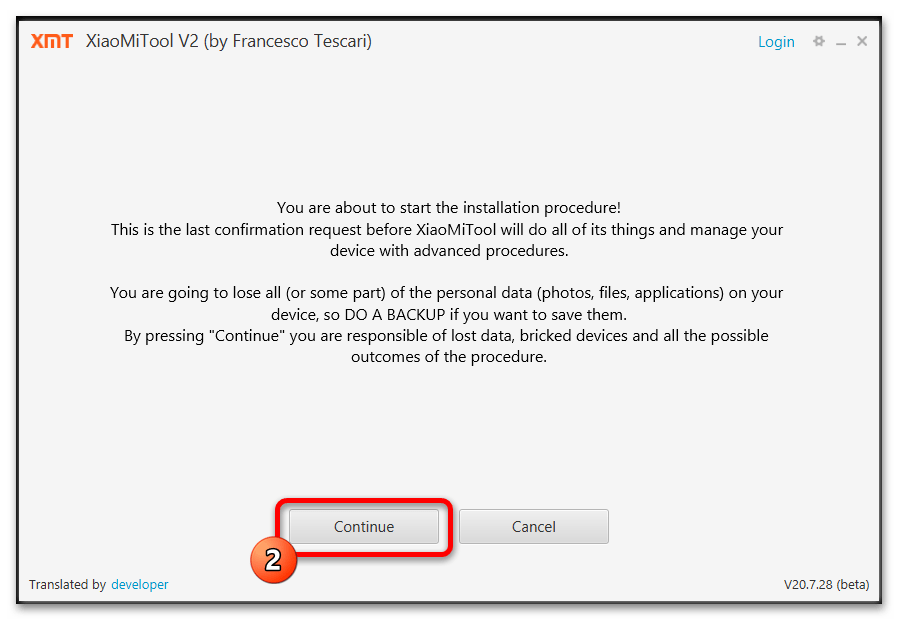The height and width of the screenshot is (620, 898).
Task: Cancel the installation procedure
Action: pyautogui.click(x=533, y=526)
